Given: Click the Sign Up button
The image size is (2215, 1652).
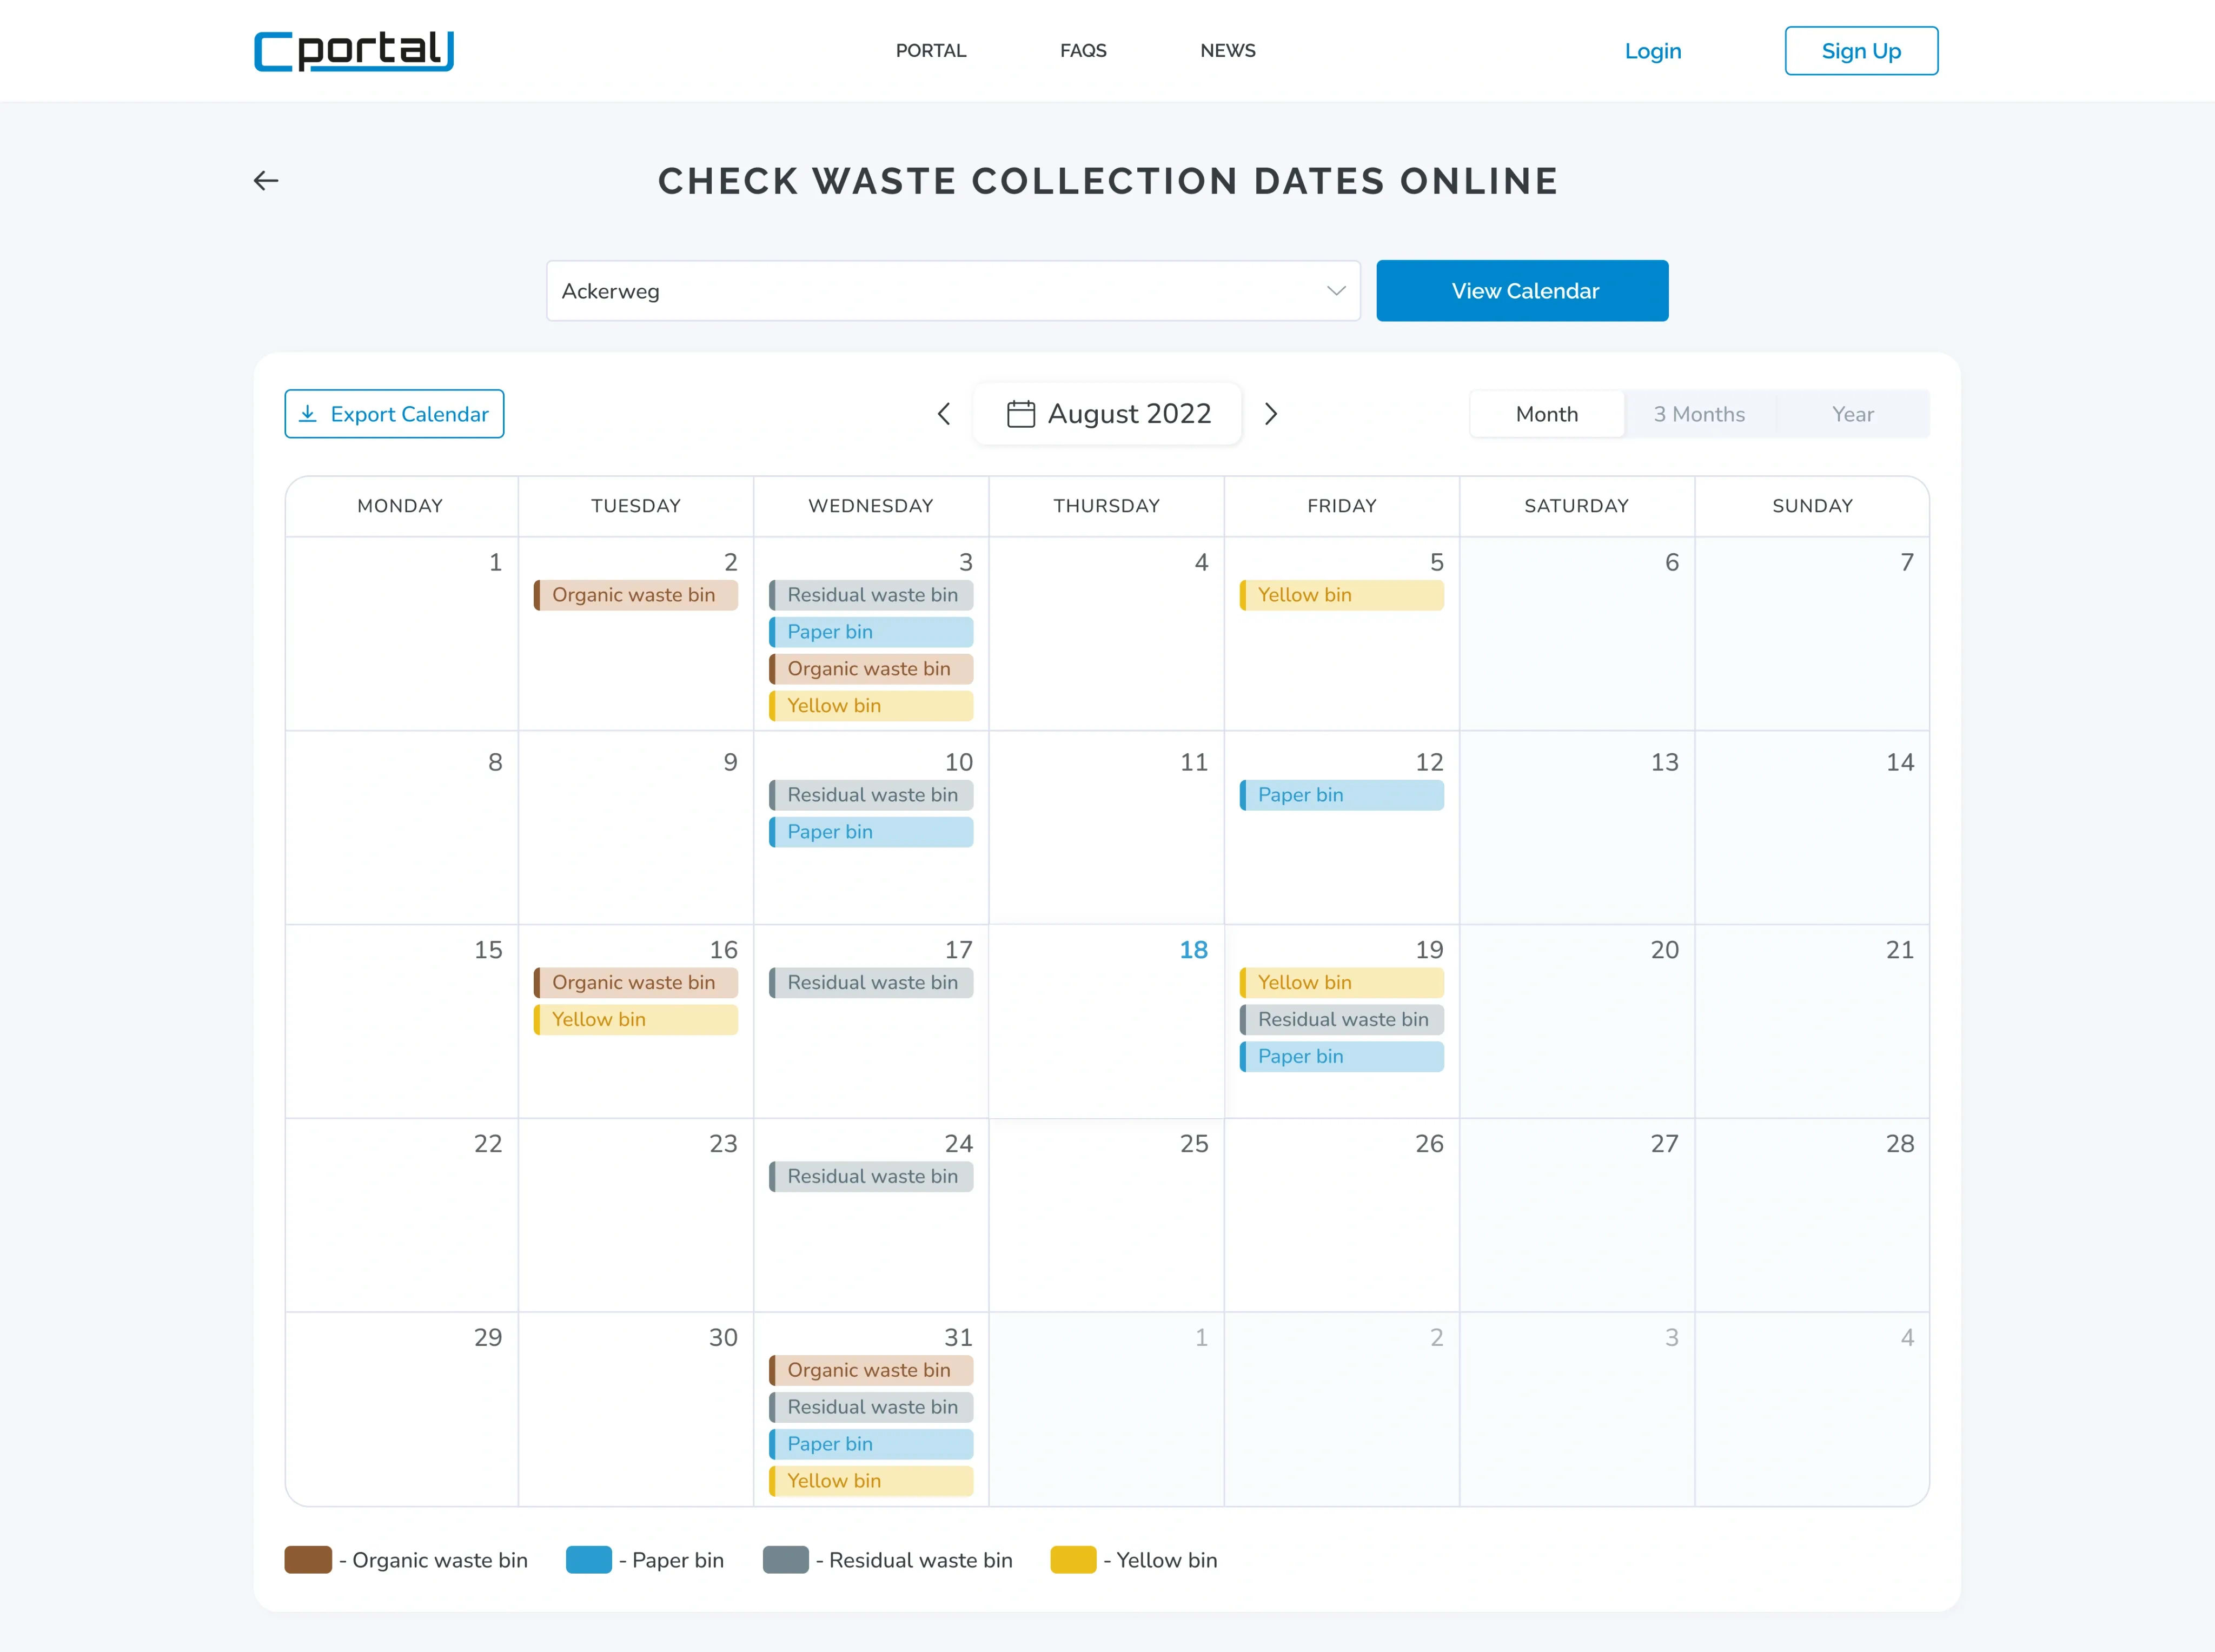Looking at the screenshot, I should [1860, 51].
